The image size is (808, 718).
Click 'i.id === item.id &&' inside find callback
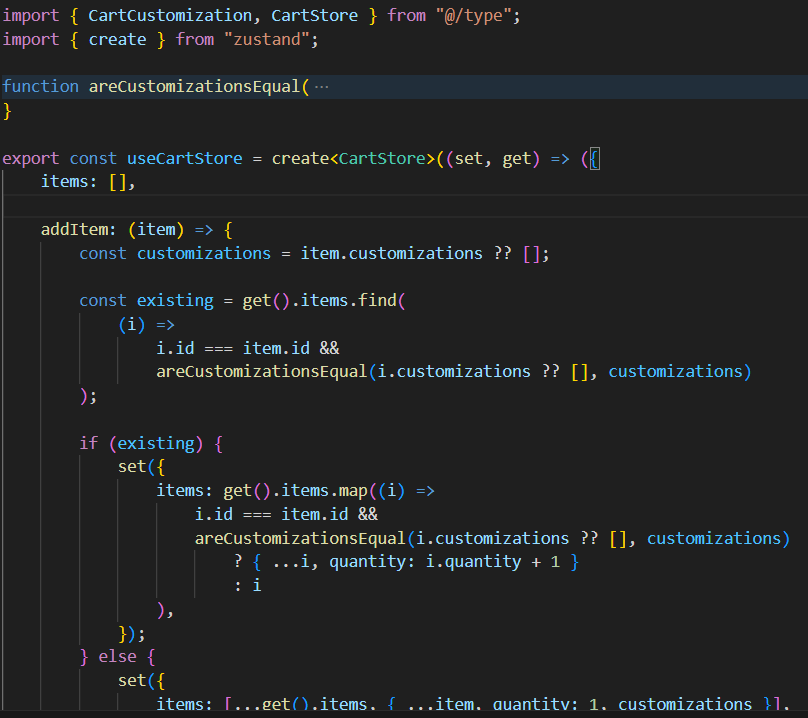[x=247, y=348]
